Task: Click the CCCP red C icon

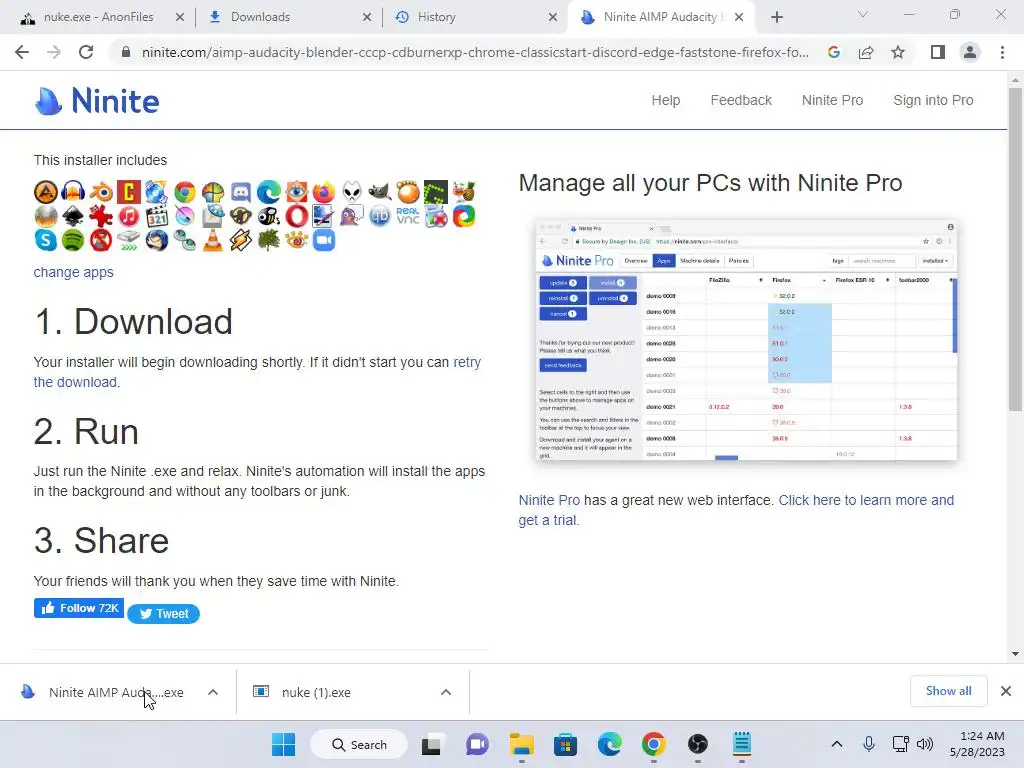Action: coord(129,192)
